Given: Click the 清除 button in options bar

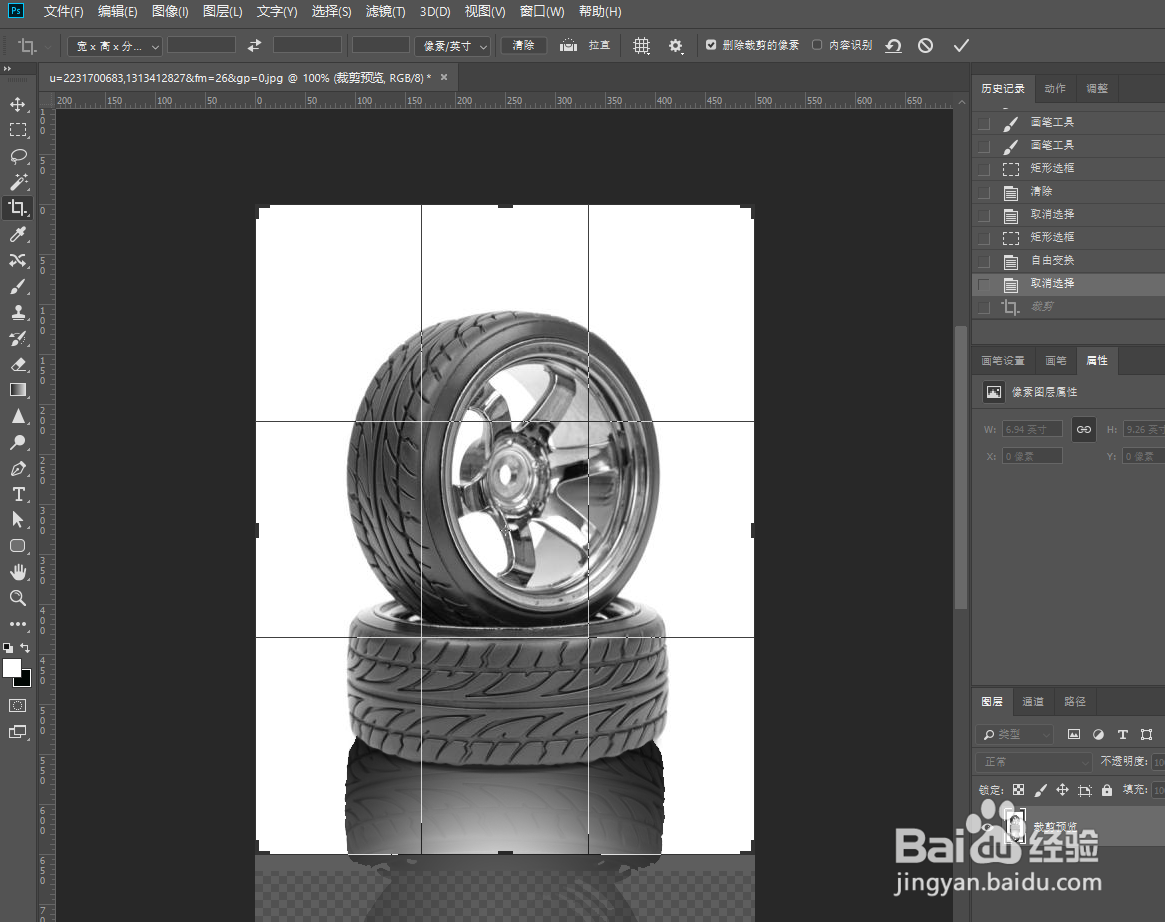Looking at the screenshot, I should tap(523, 45).
